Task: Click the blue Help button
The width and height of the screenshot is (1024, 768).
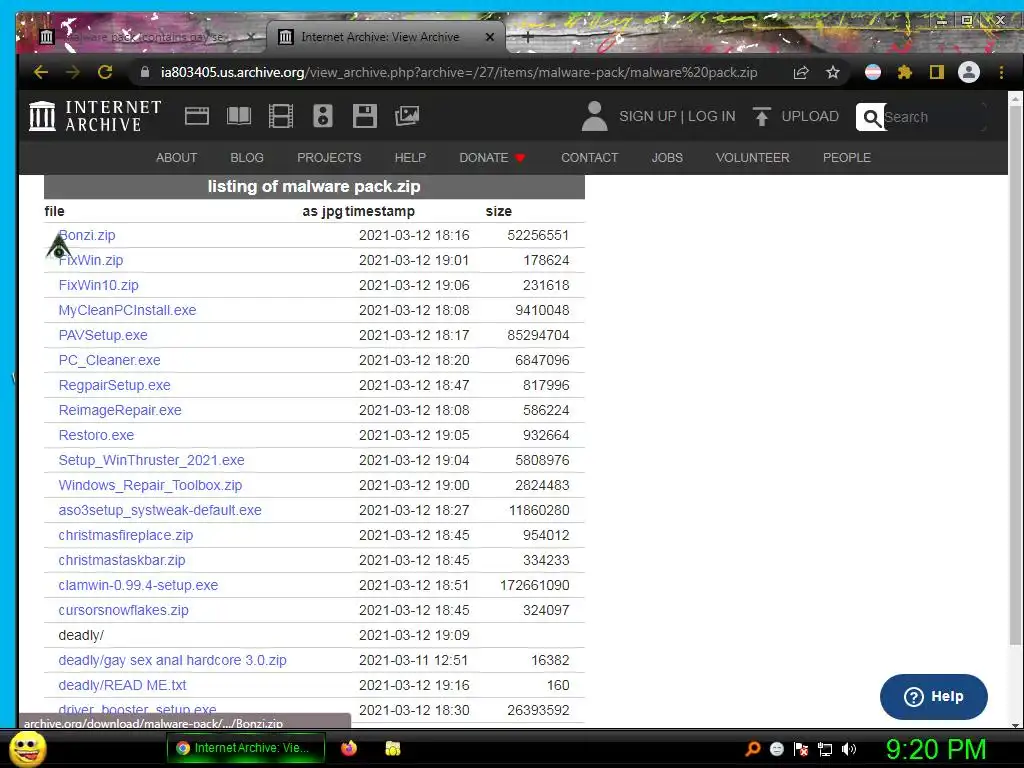Action: click(934, 697)
